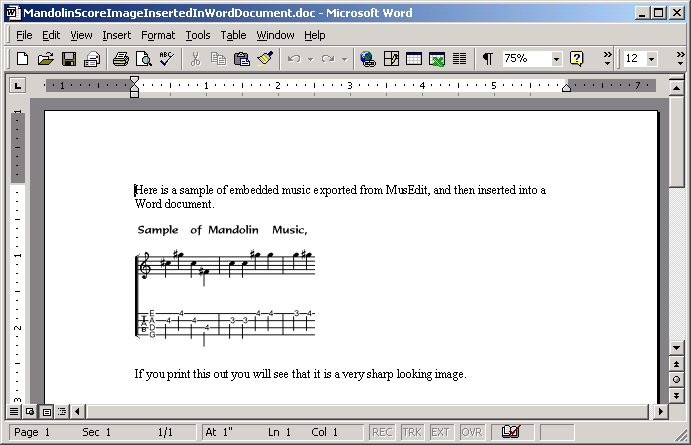Toggle Show/Hide paragraph marks
This screenshot has height=445, width=691.
487,59
